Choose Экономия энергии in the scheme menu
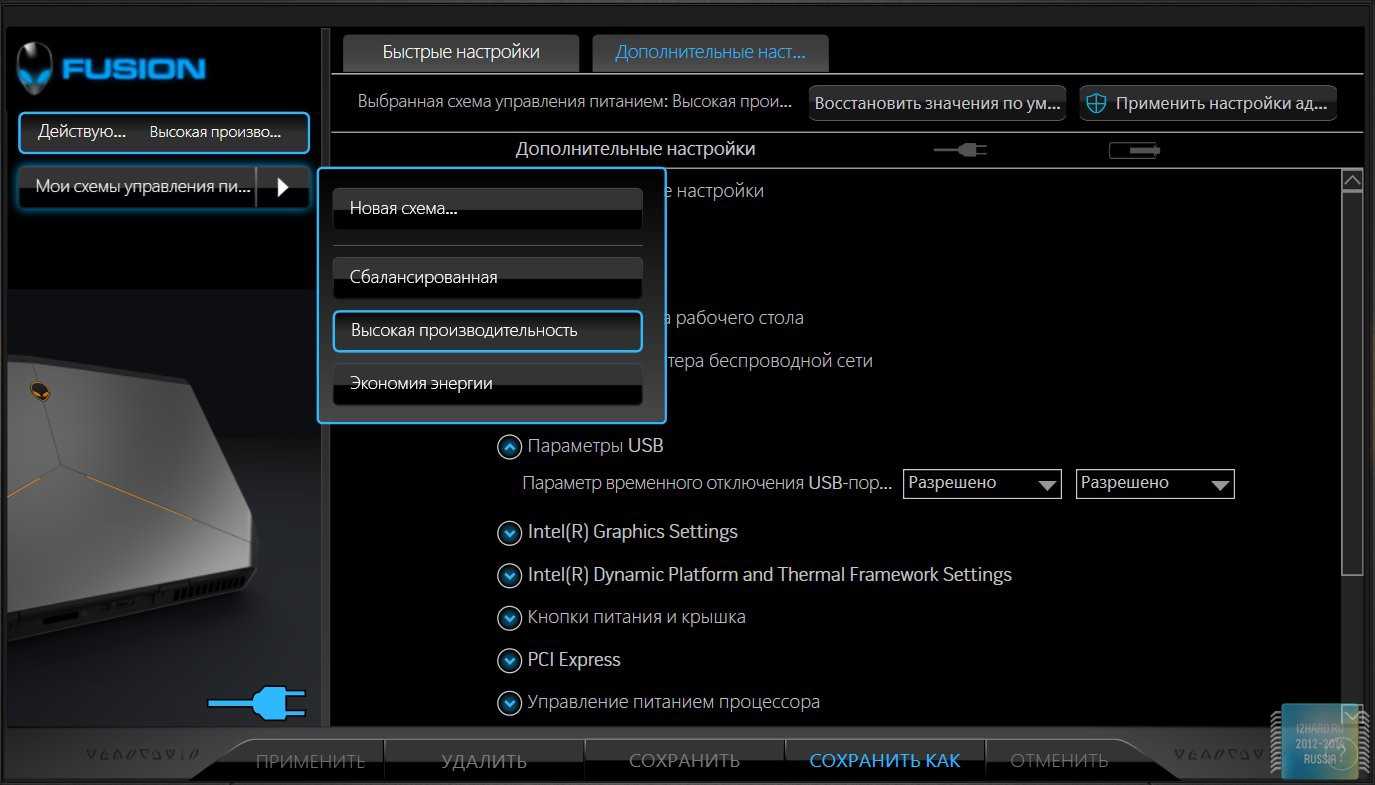This screenshot has height=785, width=1375. pyautogui.click(x=487, y=384)
